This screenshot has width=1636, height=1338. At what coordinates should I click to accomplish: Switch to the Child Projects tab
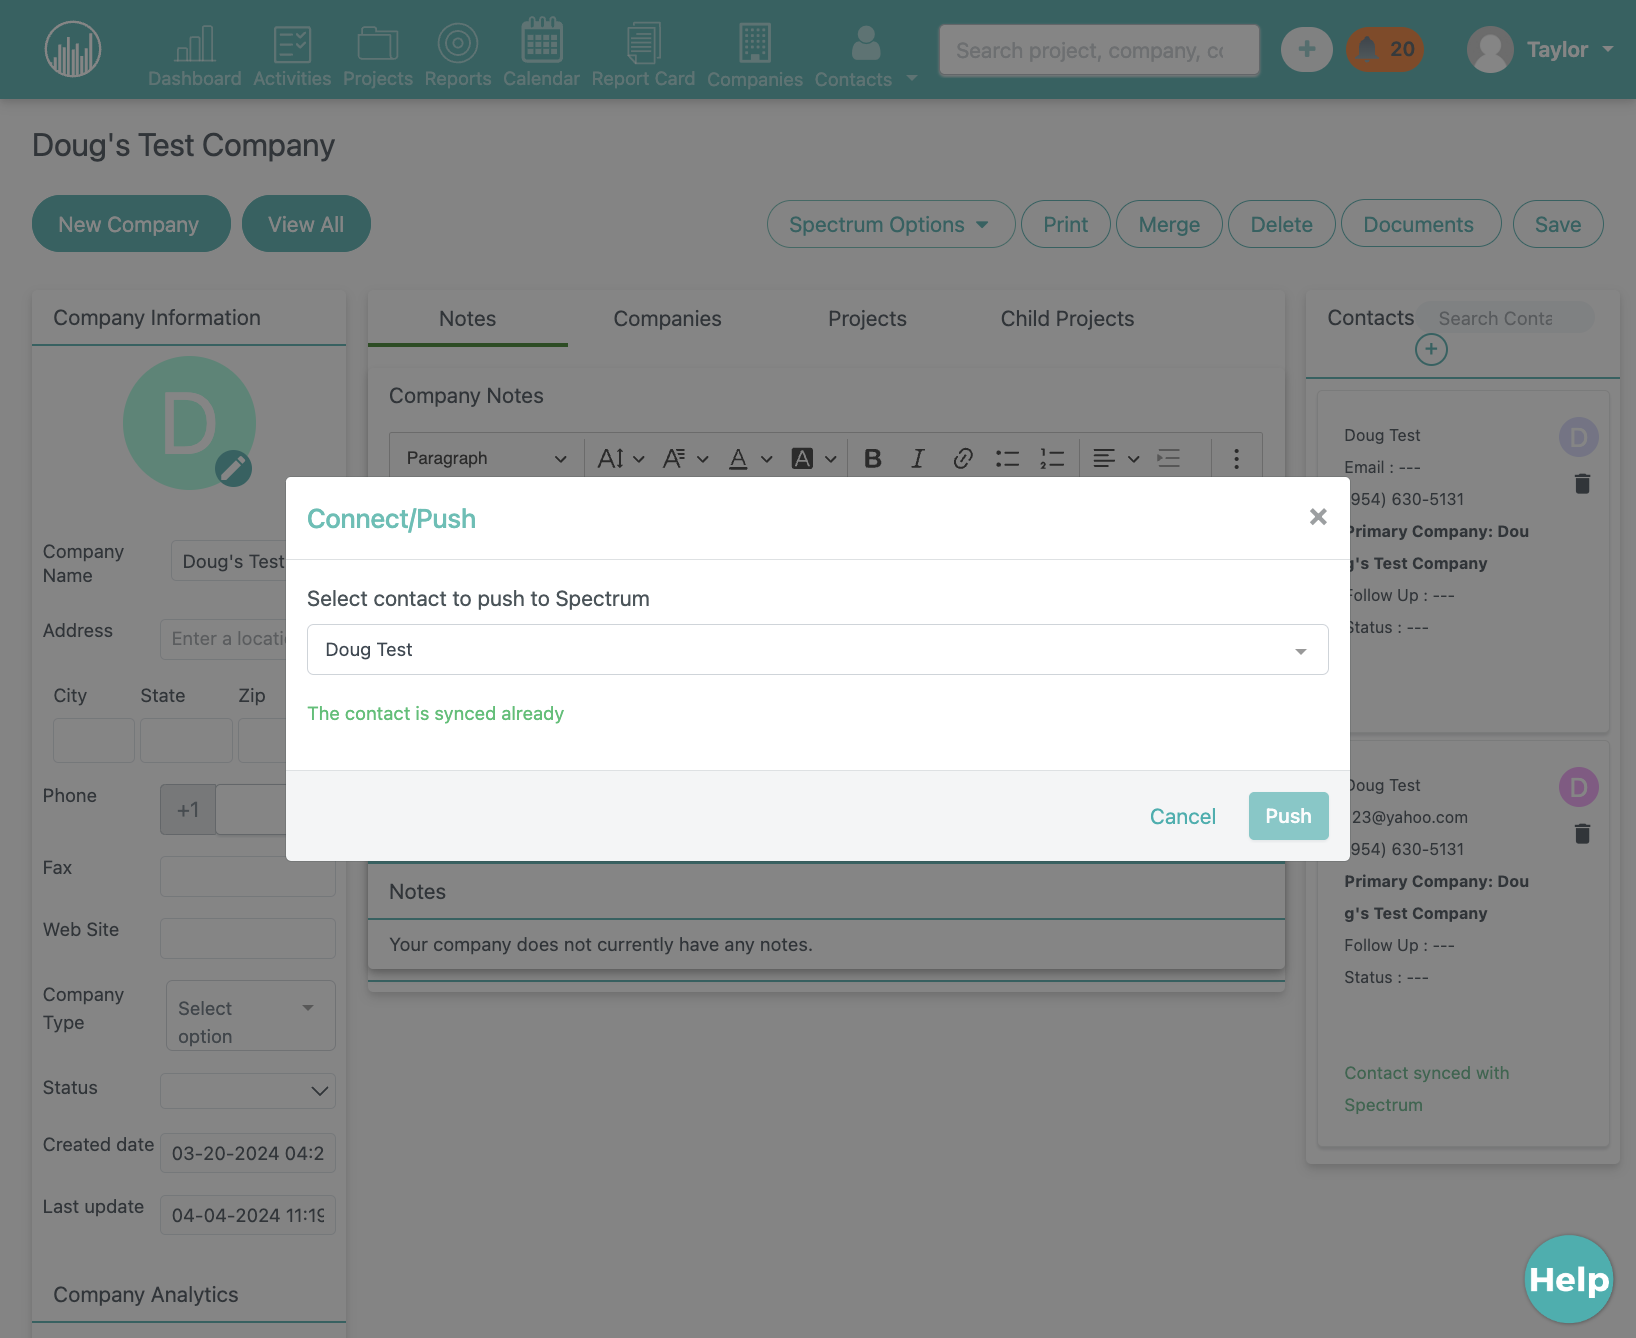(1067, 319)
